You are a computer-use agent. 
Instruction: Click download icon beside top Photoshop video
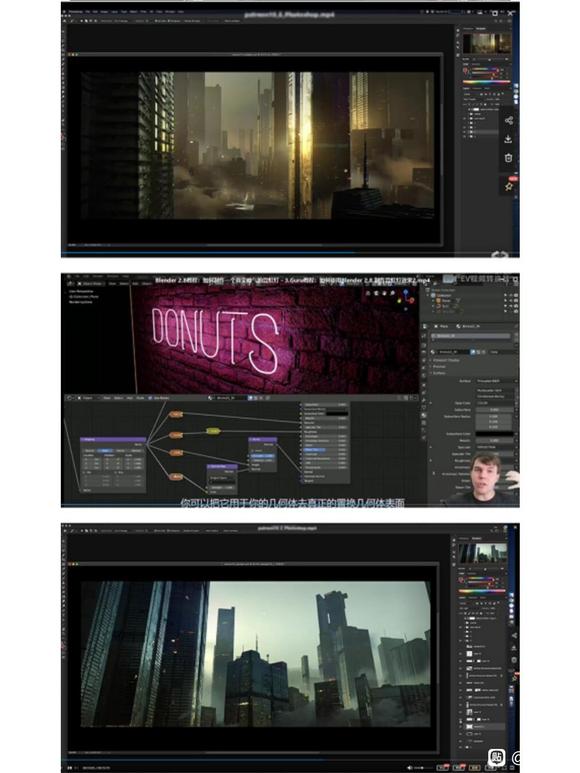[x=508, y=139]
